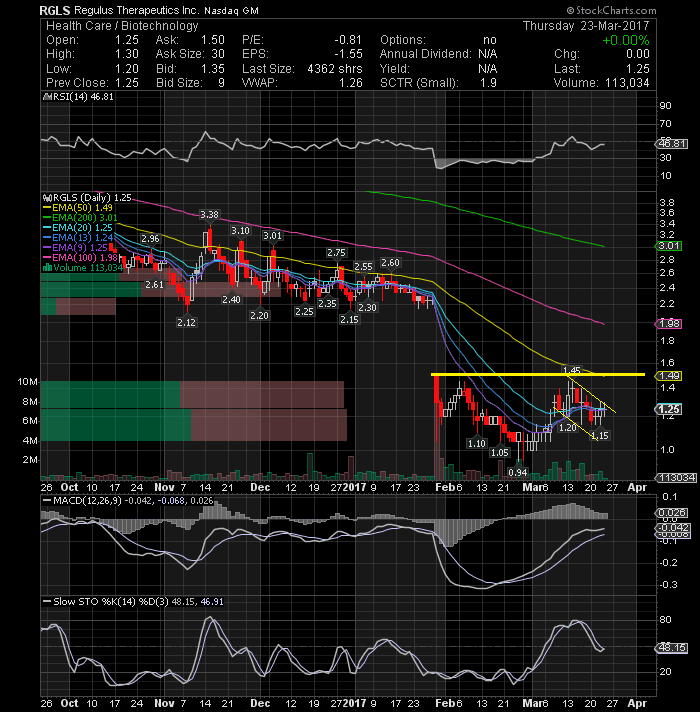Click the pink 1.98 EMA tag on price axis
This screenshot has width=700, height=712.
669,324
